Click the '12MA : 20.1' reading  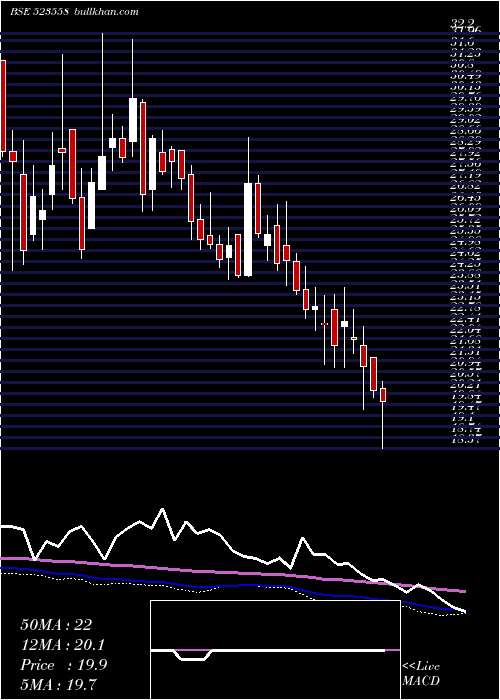coord(63,645)
